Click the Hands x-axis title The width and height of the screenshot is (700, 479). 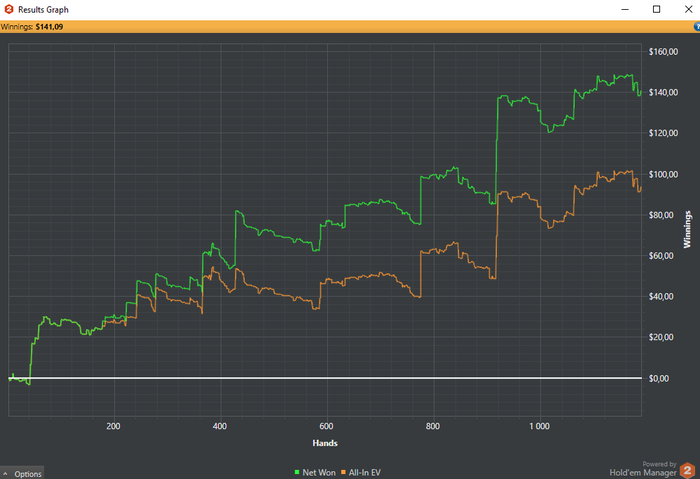[325, 443]
